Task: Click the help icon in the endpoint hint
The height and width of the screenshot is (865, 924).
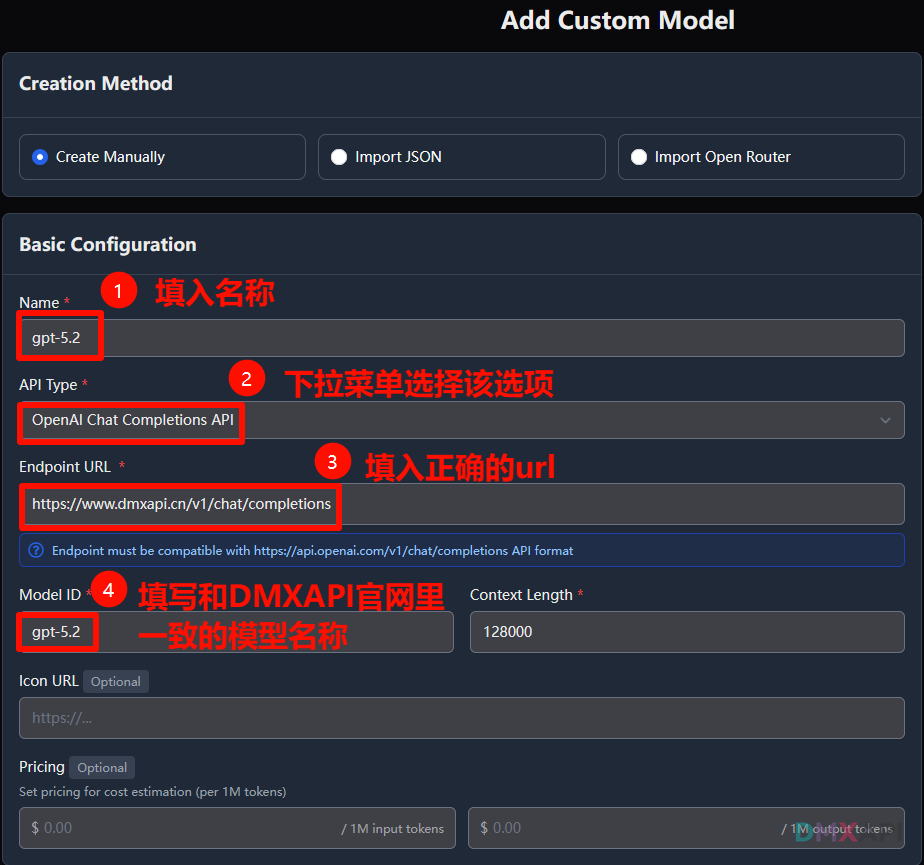Action: 36,550
